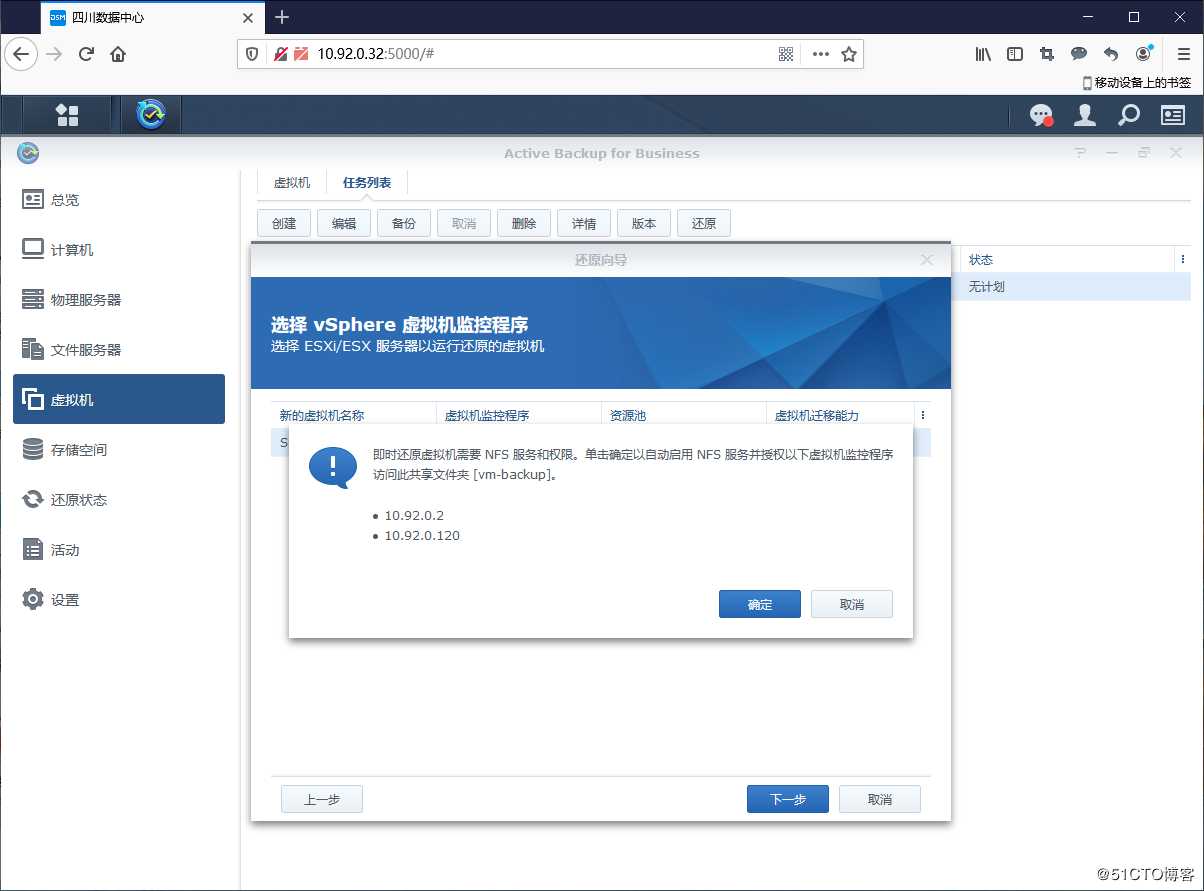Click 删除 toolbar button
The image size is (1204, 891).
point(524,223)
